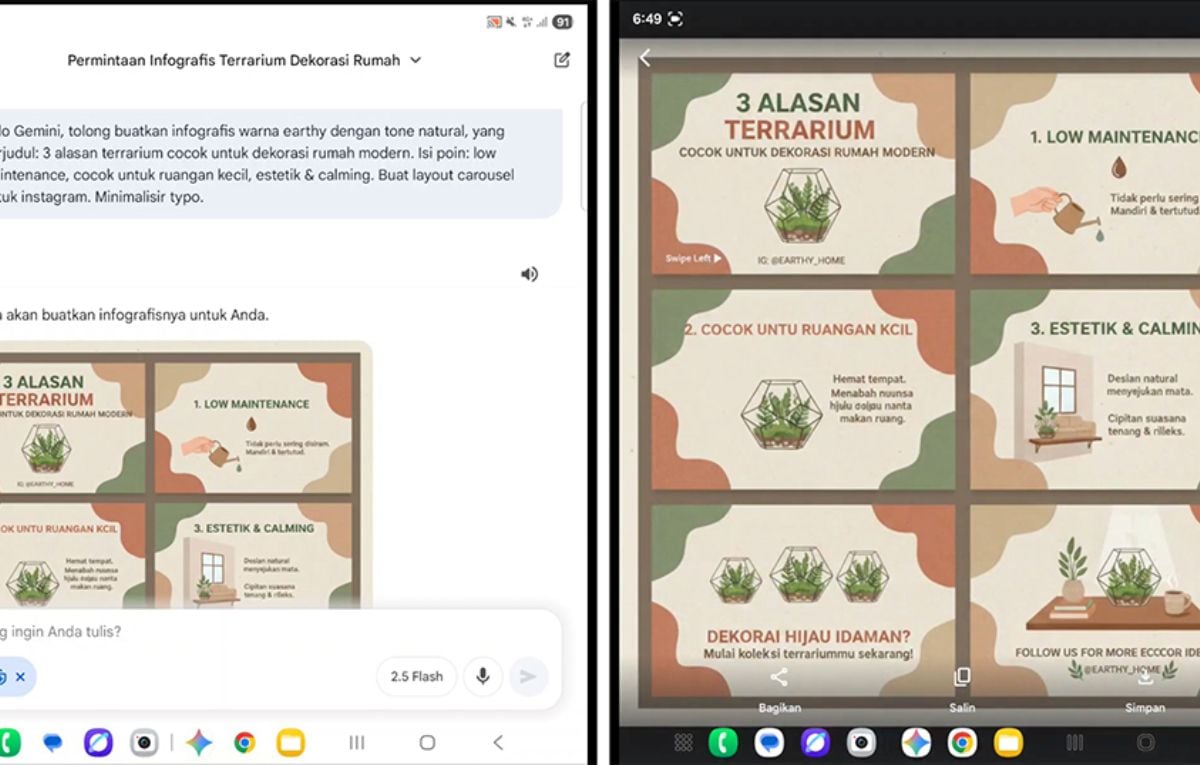
Task: Tap "IG: @EARTHY_HOME" text on first viewer slide
Action: tap(801, 260)
